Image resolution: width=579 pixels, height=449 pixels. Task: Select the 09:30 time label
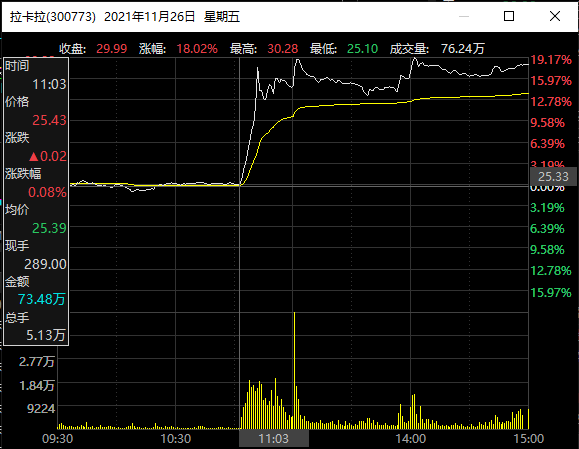(x=58, y=439)
